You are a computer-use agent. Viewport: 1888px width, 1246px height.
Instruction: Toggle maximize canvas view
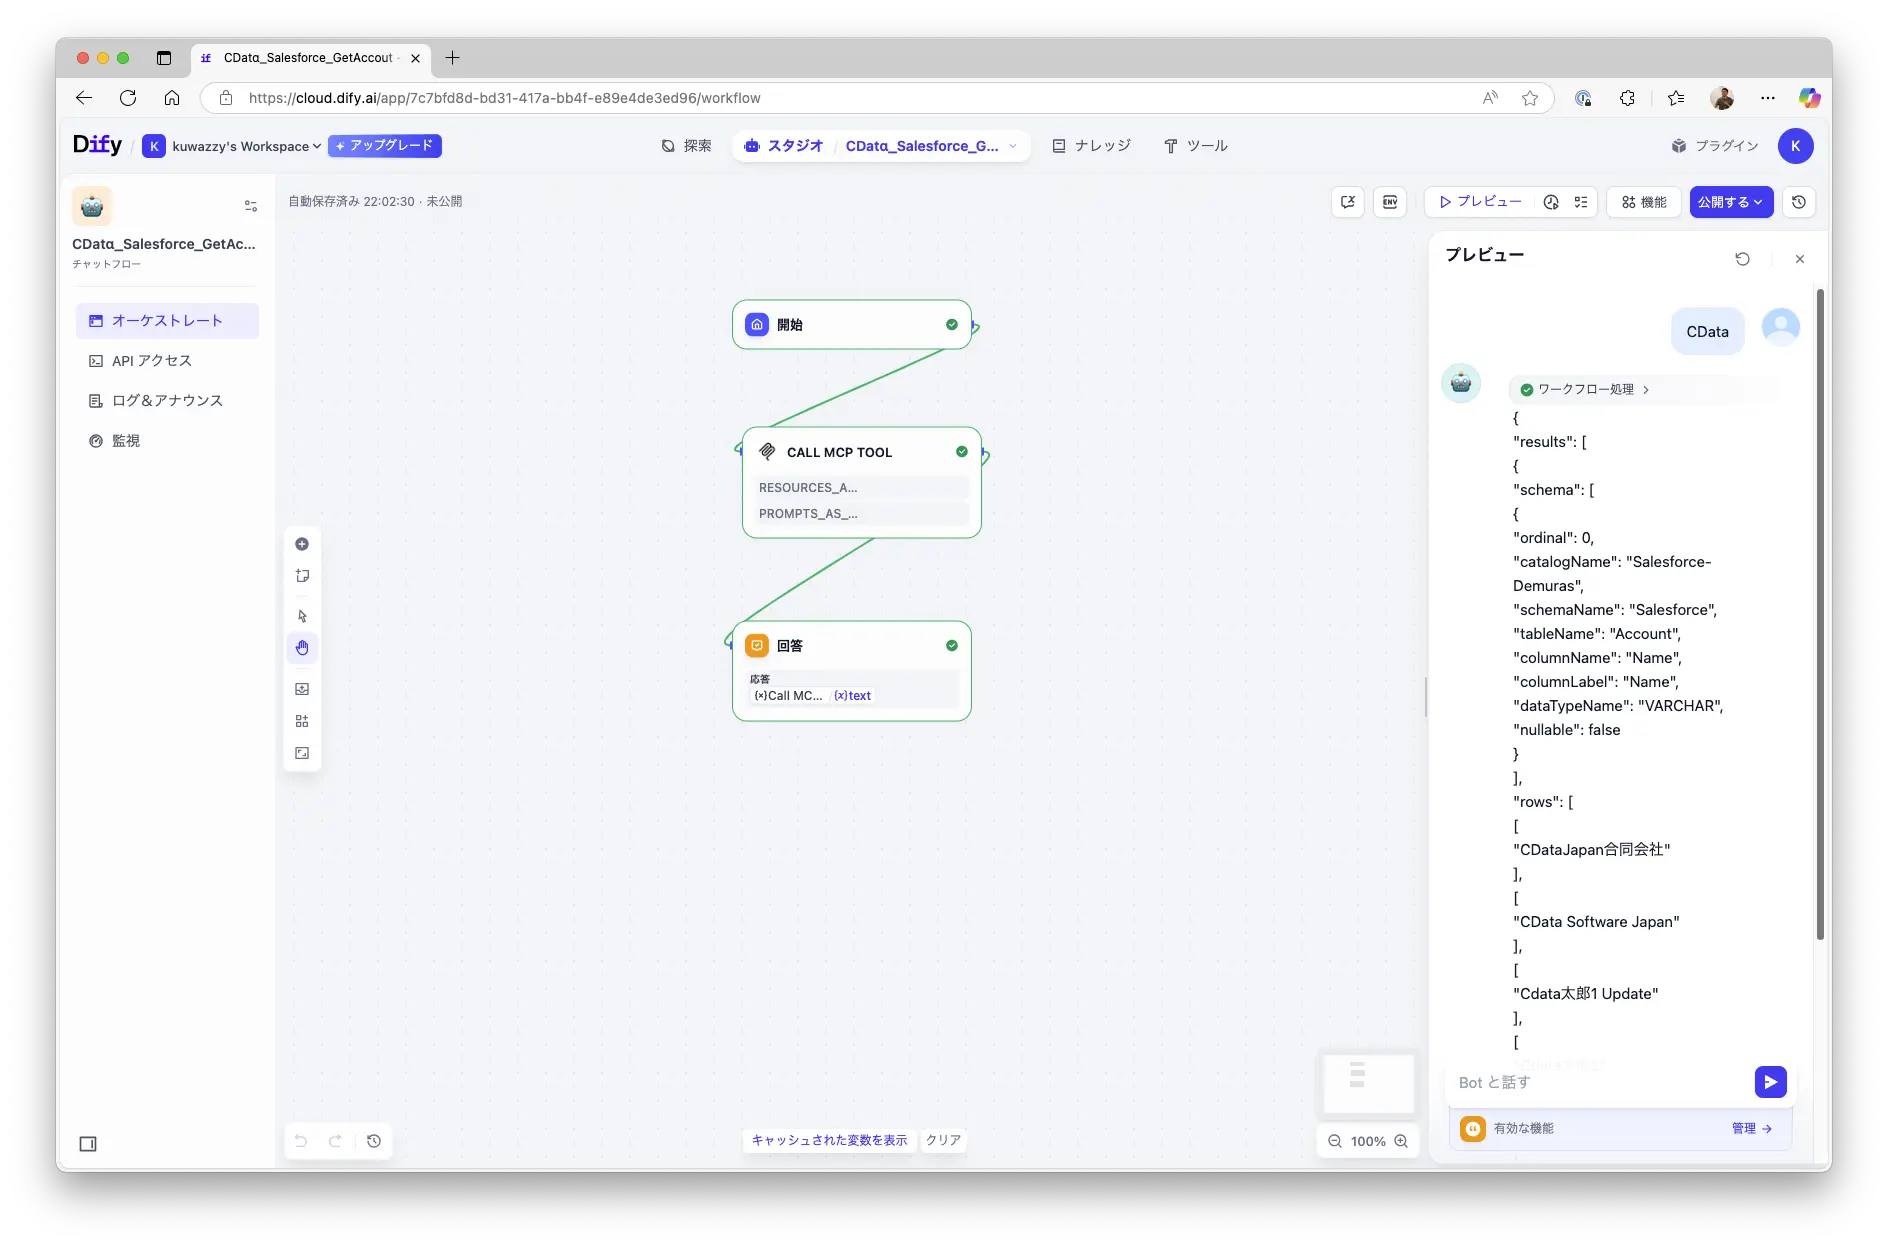pyautogui.click(x=302, y=753)
